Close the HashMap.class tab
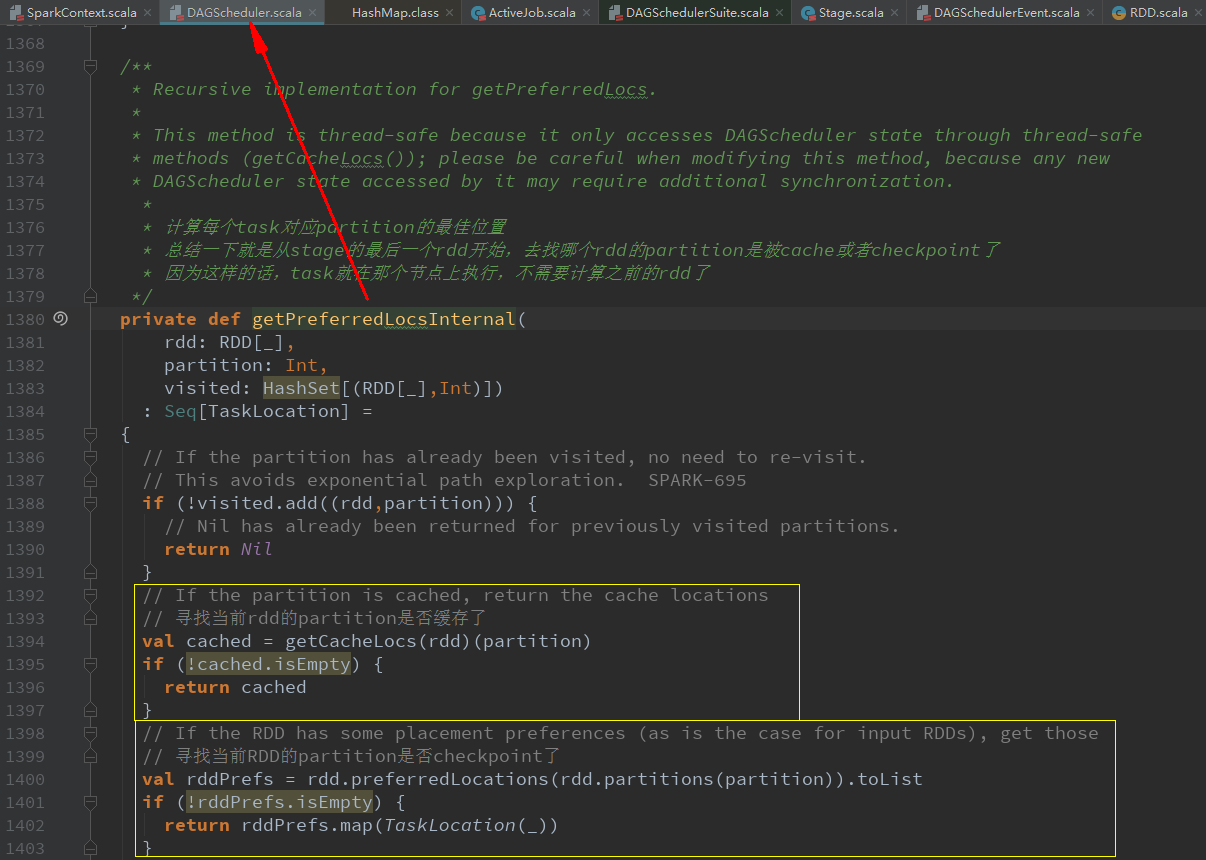Viewport: 1206px width, 860px height. coord(449,13)
